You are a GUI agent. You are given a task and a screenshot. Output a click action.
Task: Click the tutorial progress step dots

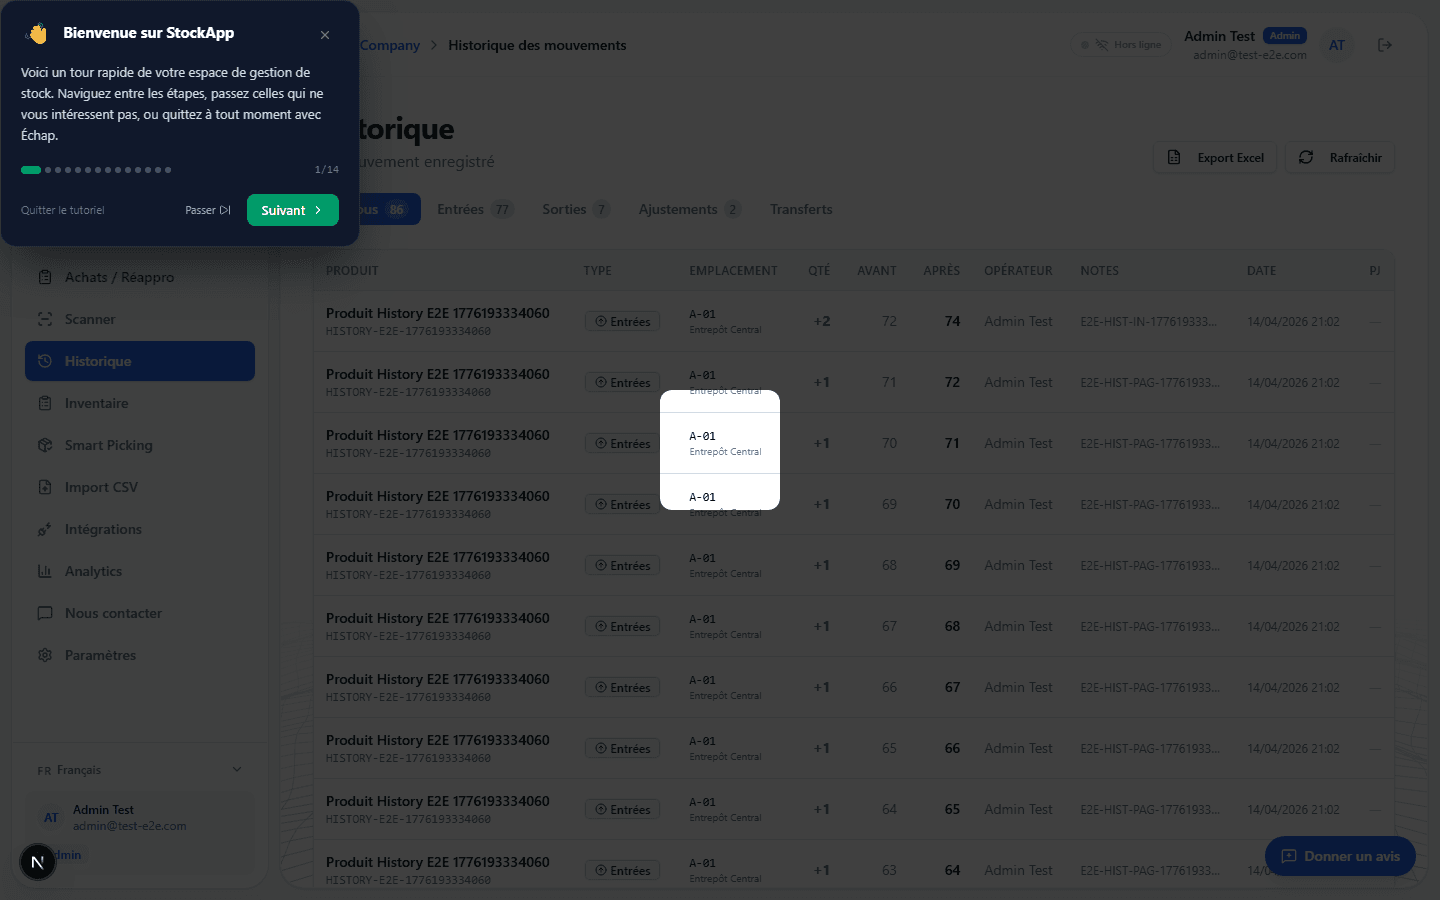click(x=97, y=170)
